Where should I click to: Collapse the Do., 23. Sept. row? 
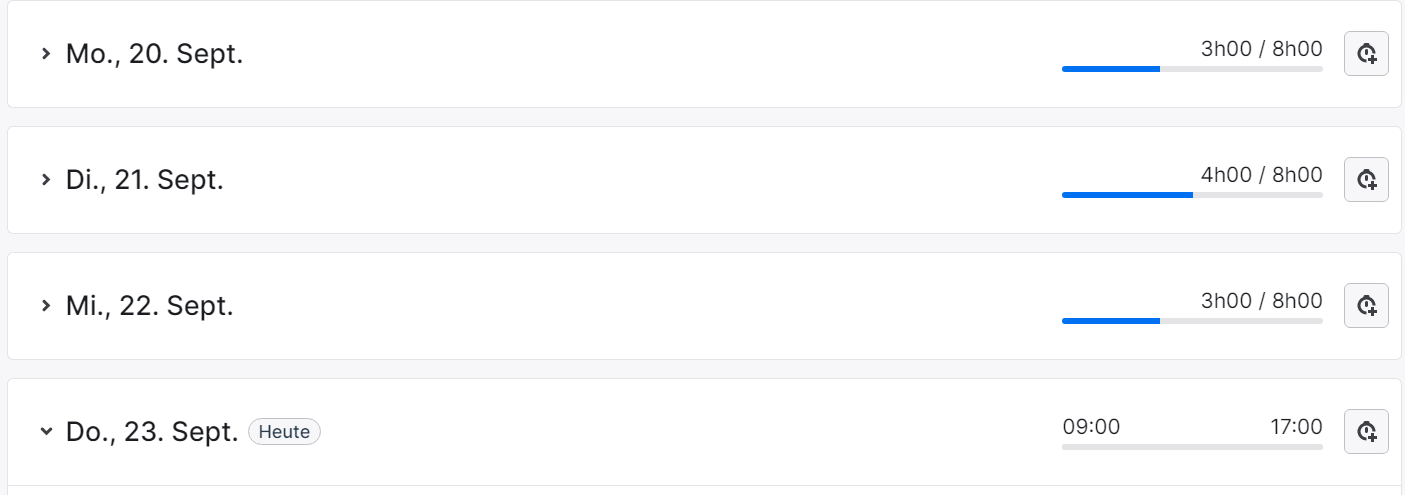coord(45,432)
